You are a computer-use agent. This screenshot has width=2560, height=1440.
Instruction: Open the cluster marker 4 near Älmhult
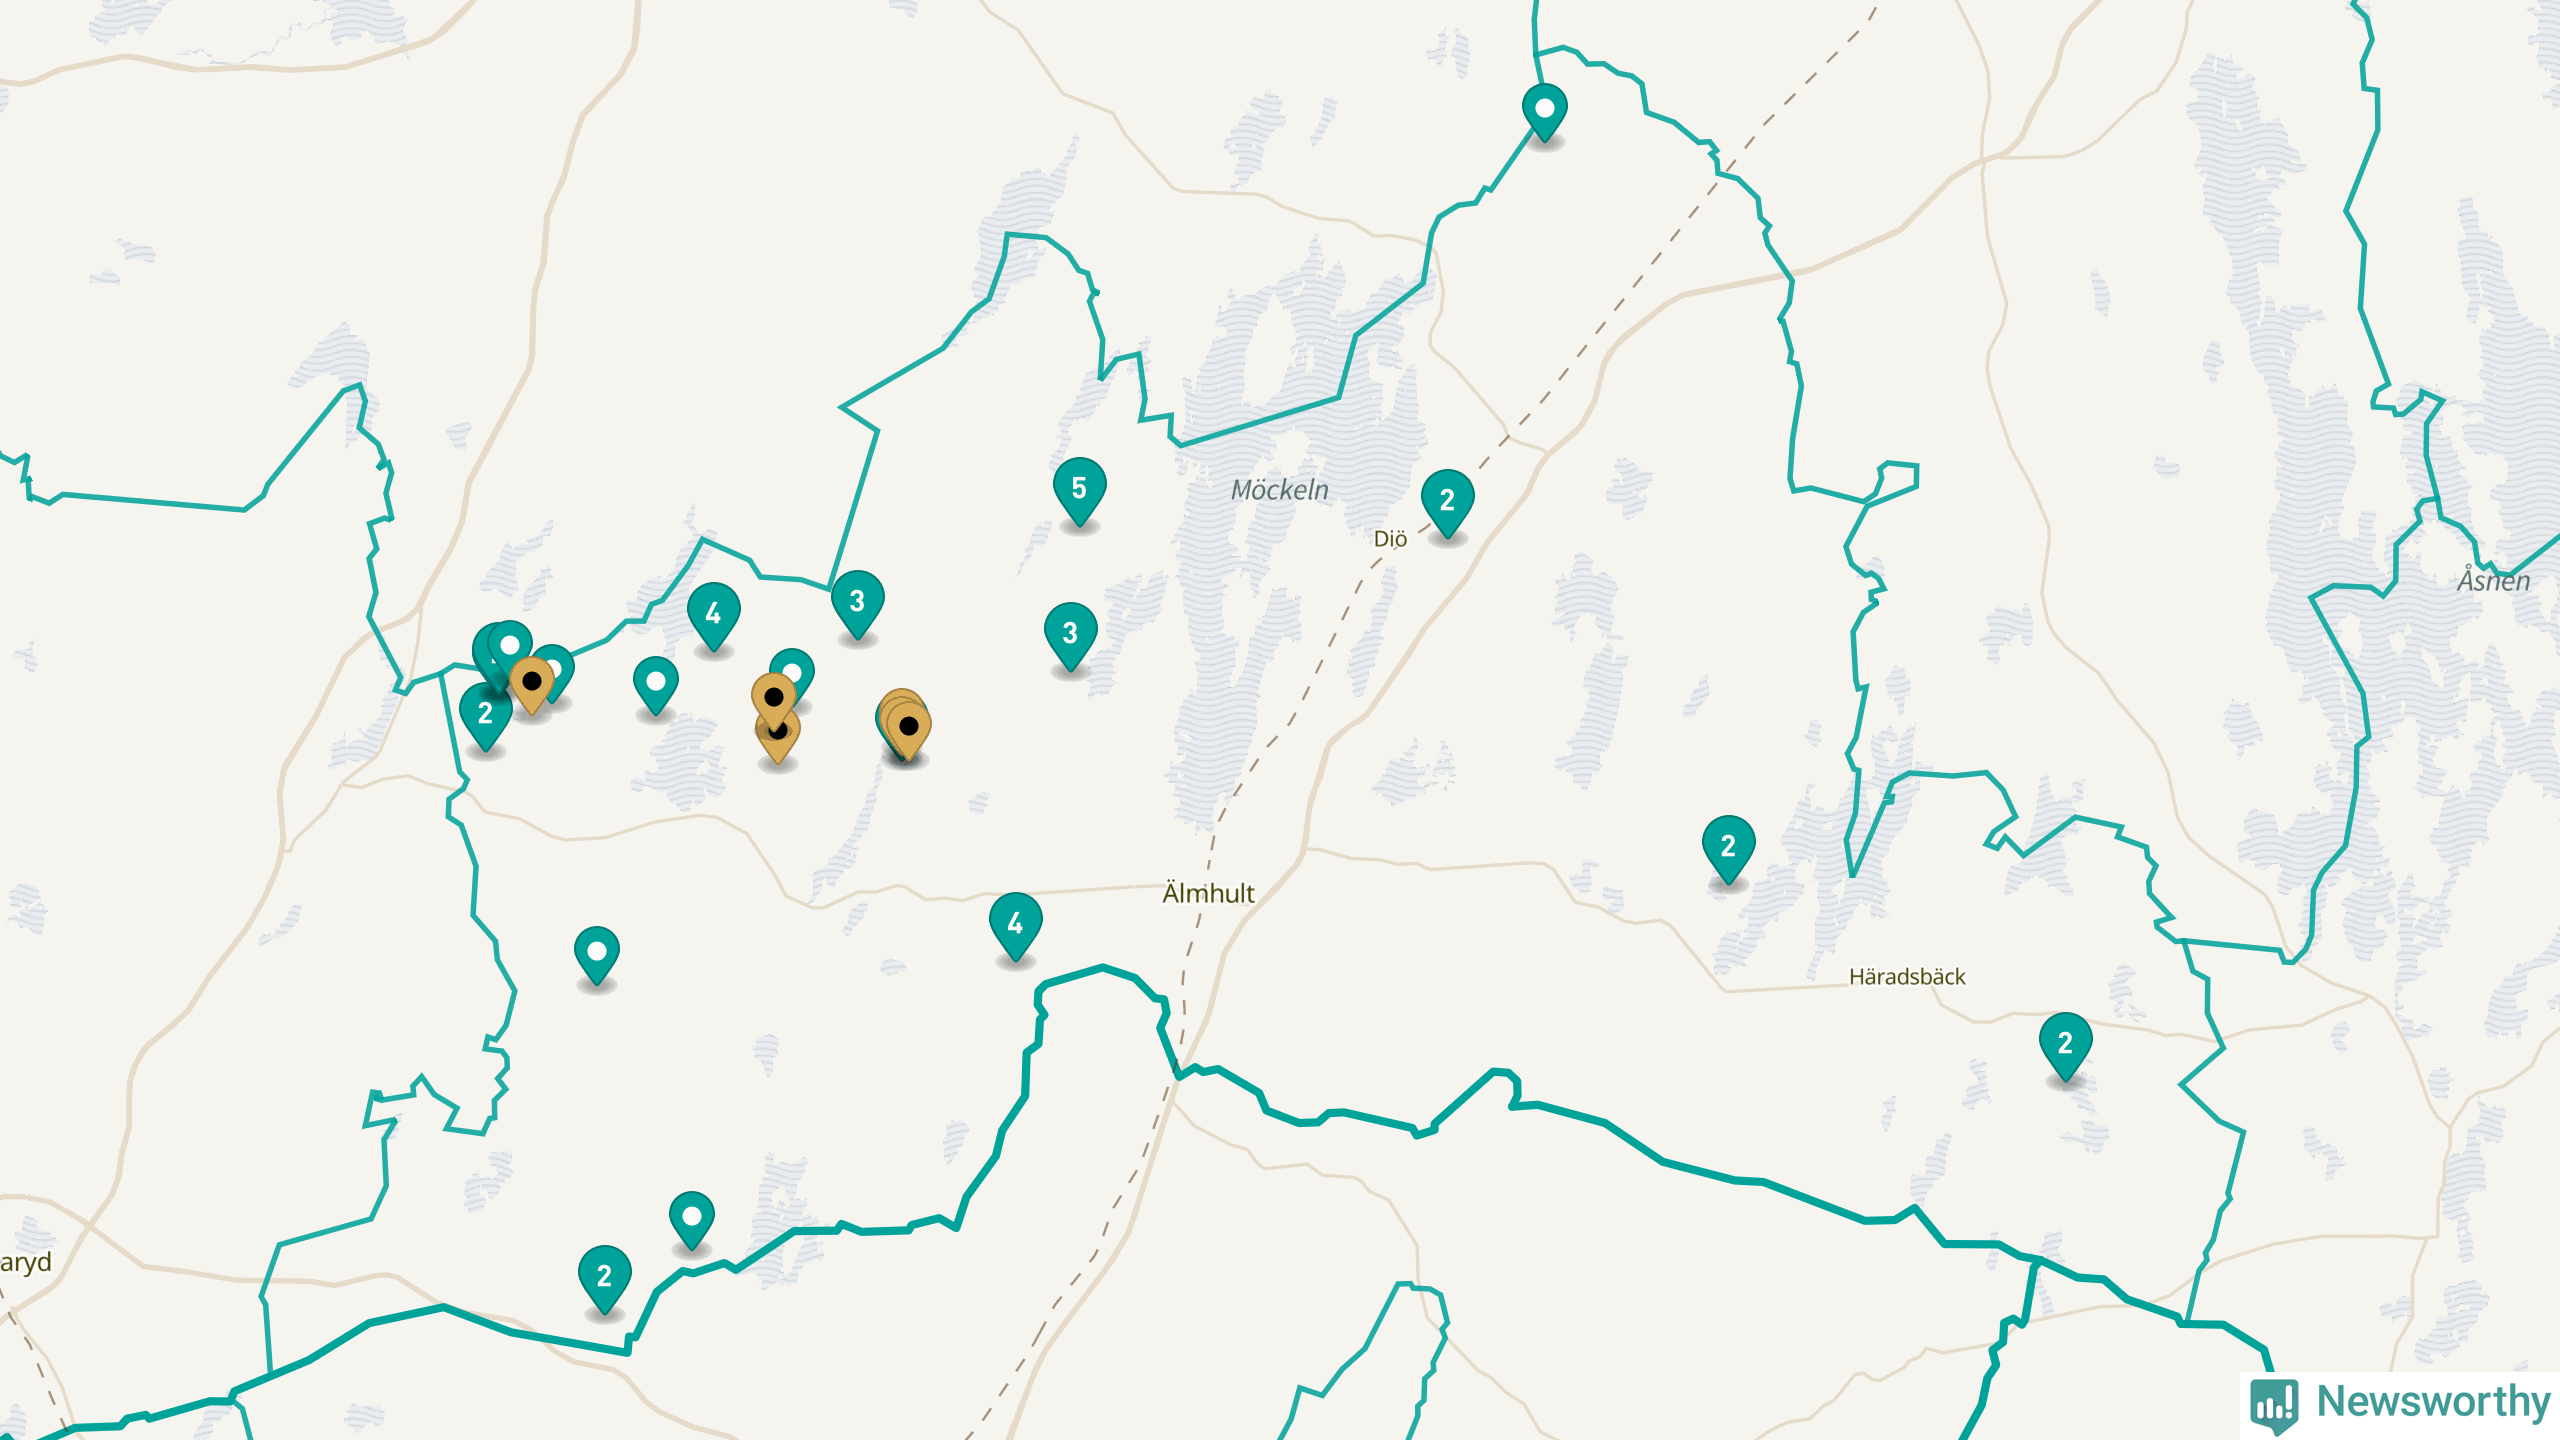(1015, 925)
